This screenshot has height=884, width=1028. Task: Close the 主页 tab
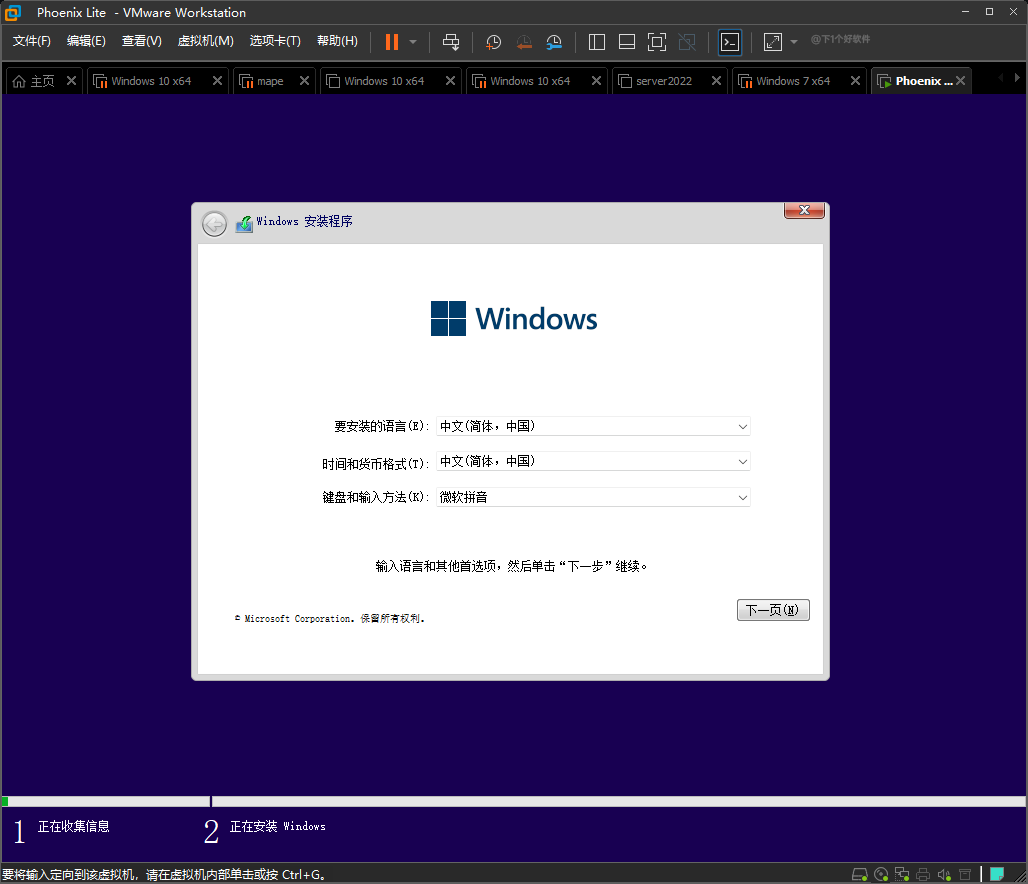click(x=71, y=81)
